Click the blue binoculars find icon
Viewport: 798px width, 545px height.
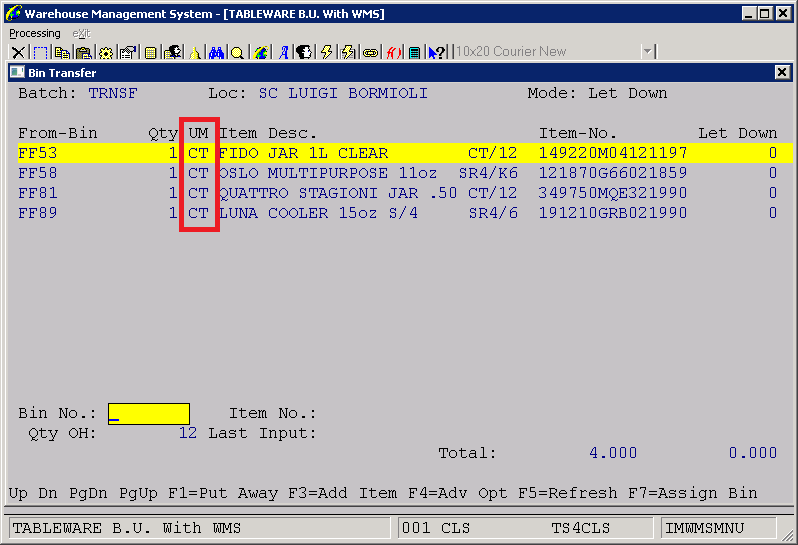click(x=216, y=52)
